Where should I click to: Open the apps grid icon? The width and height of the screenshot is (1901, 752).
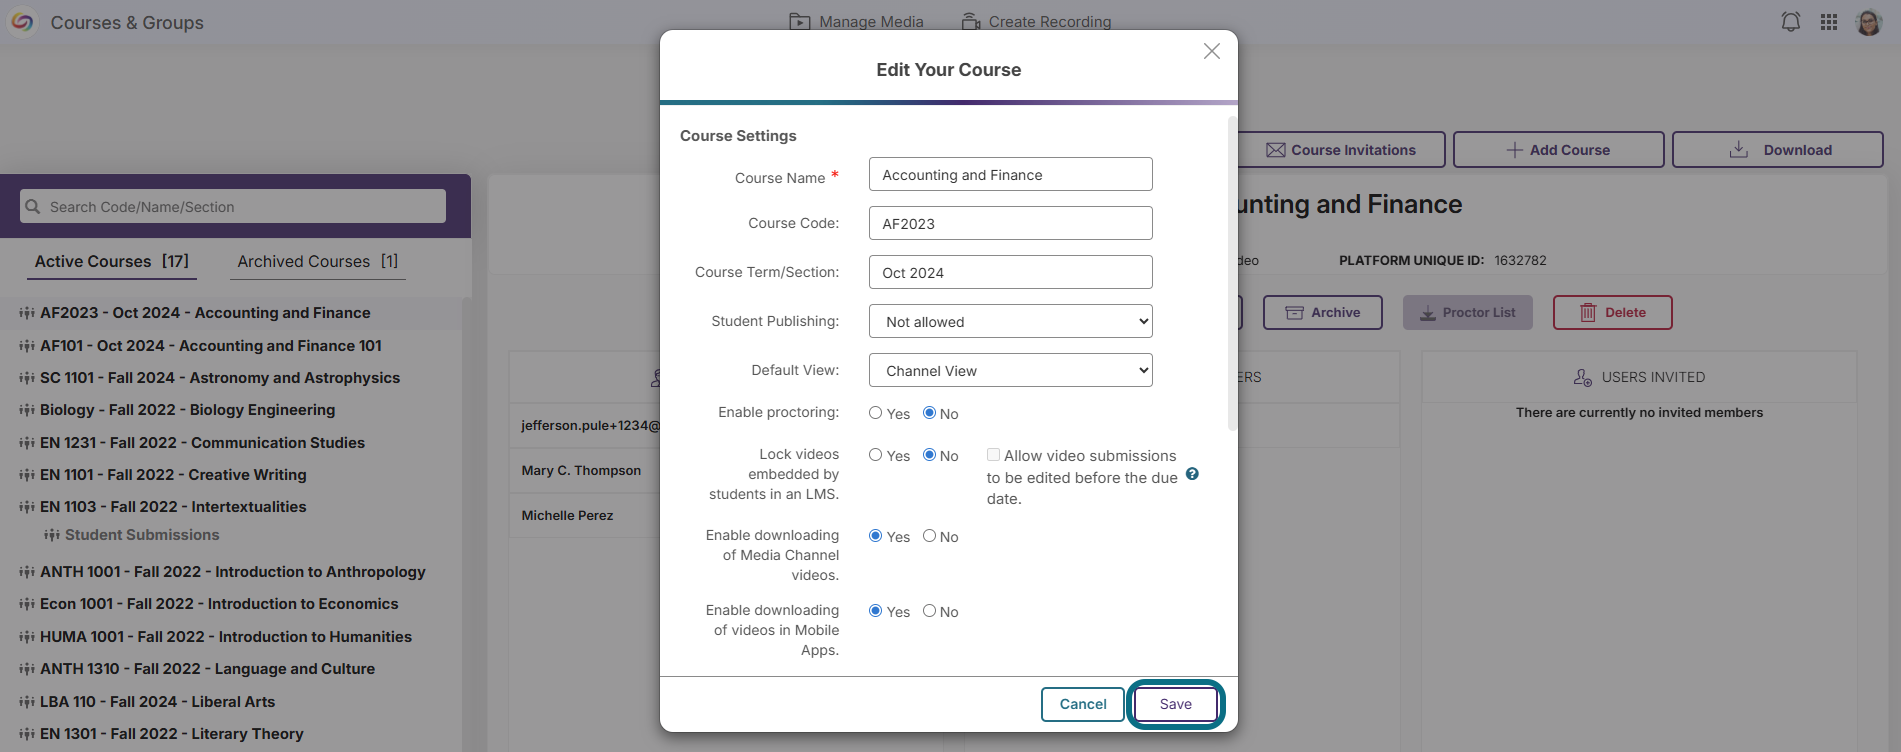click(x=1829, y=22)
